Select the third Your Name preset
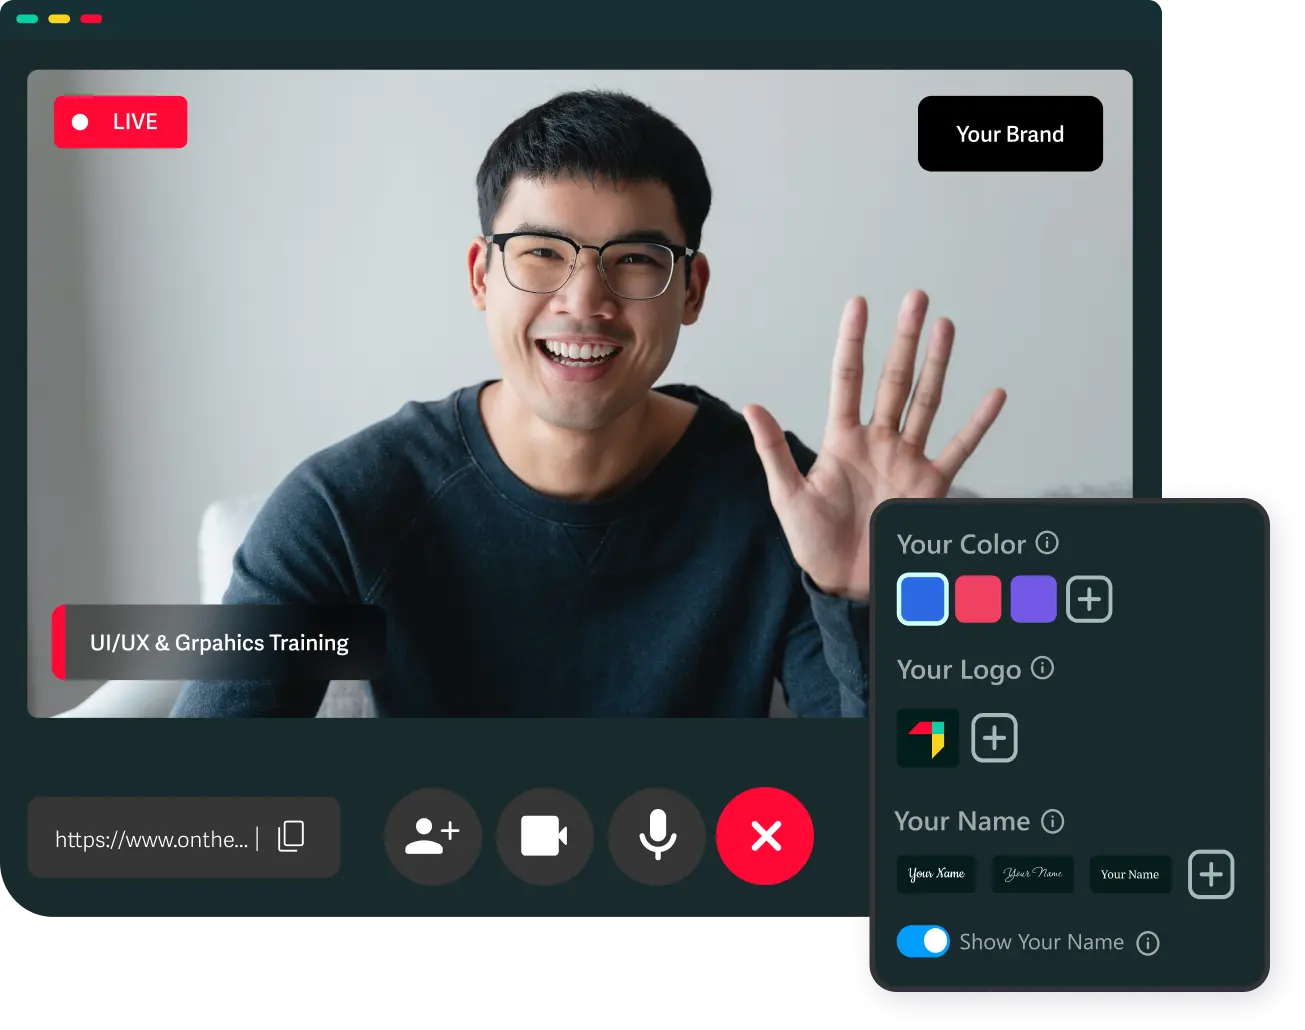Screen dimensions: 1305x1030 pos(1130,874)
